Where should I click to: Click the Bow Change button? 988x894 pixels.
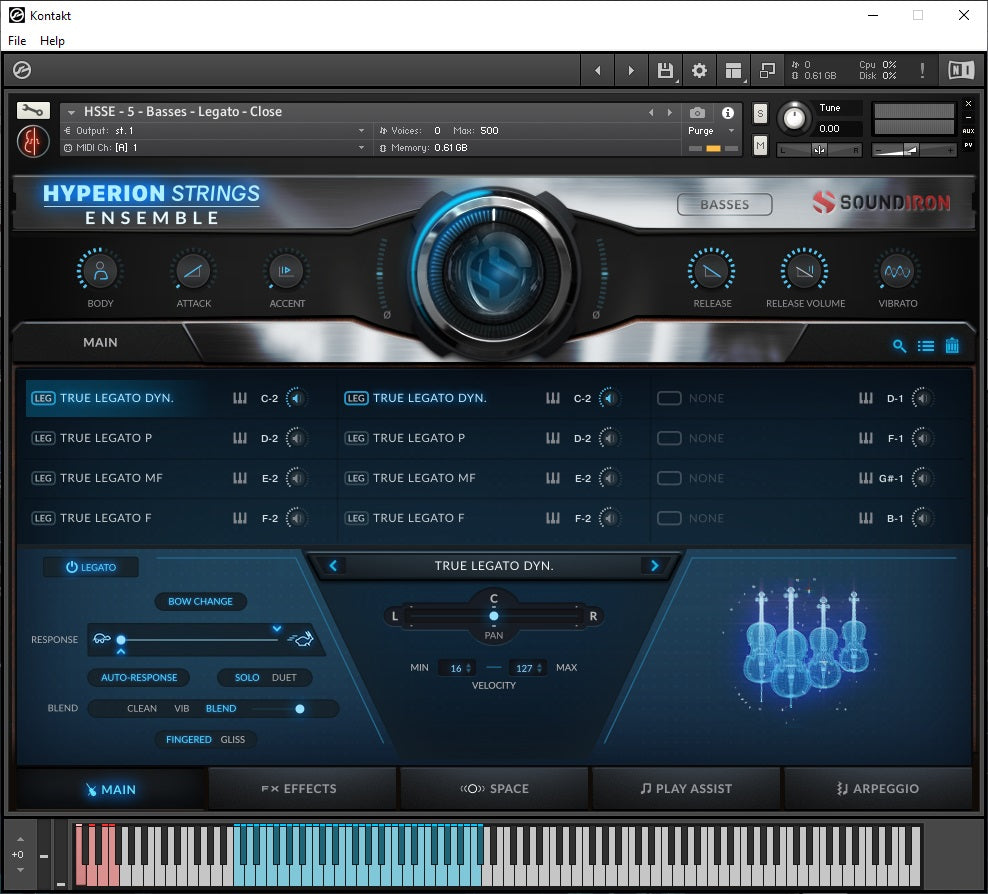tap(200, 601)
